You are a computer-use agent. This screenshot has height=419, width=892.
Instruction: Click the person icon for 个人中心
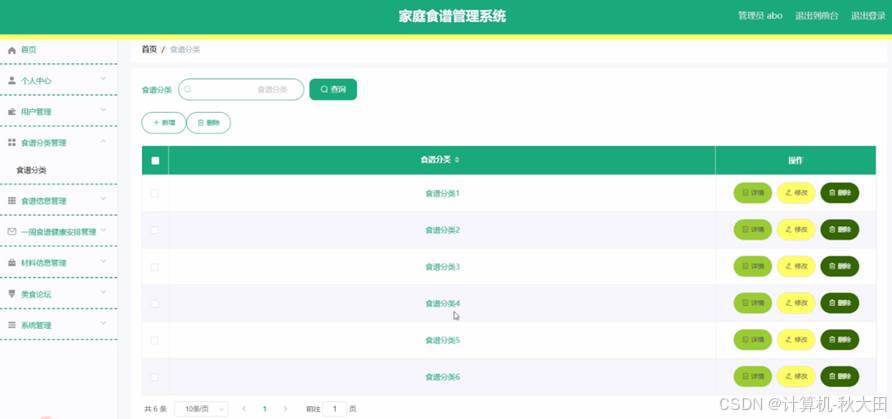coord(12,81)
